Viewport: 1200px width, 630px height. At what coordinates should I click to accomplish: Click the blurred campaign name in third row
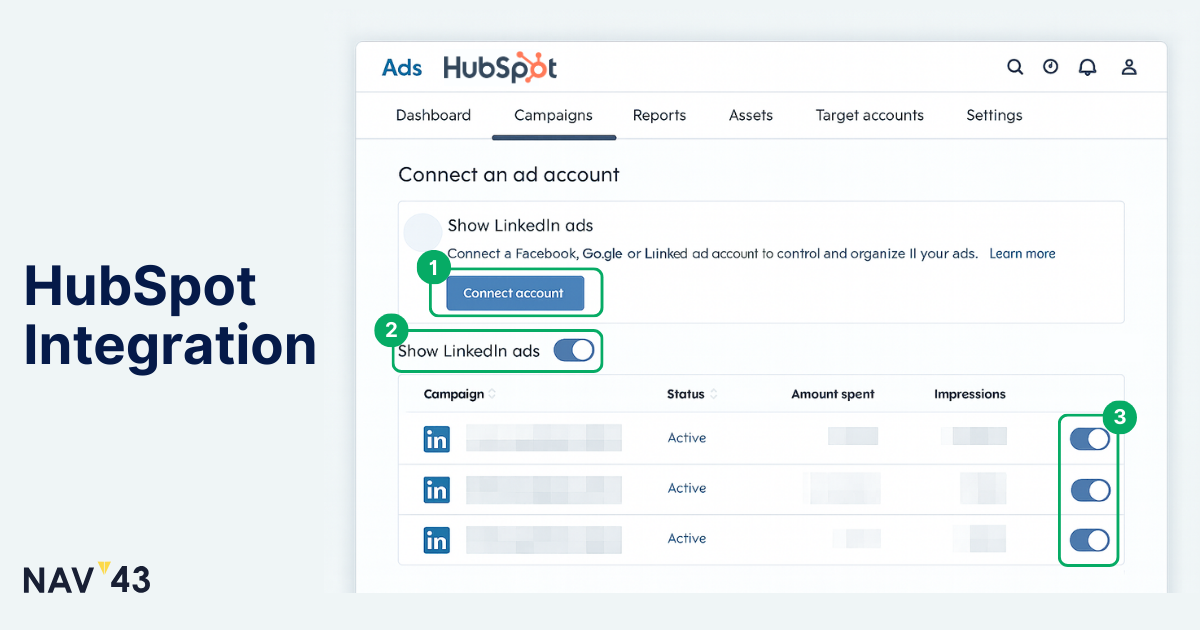pyautogui.click(x=544, y=540)
